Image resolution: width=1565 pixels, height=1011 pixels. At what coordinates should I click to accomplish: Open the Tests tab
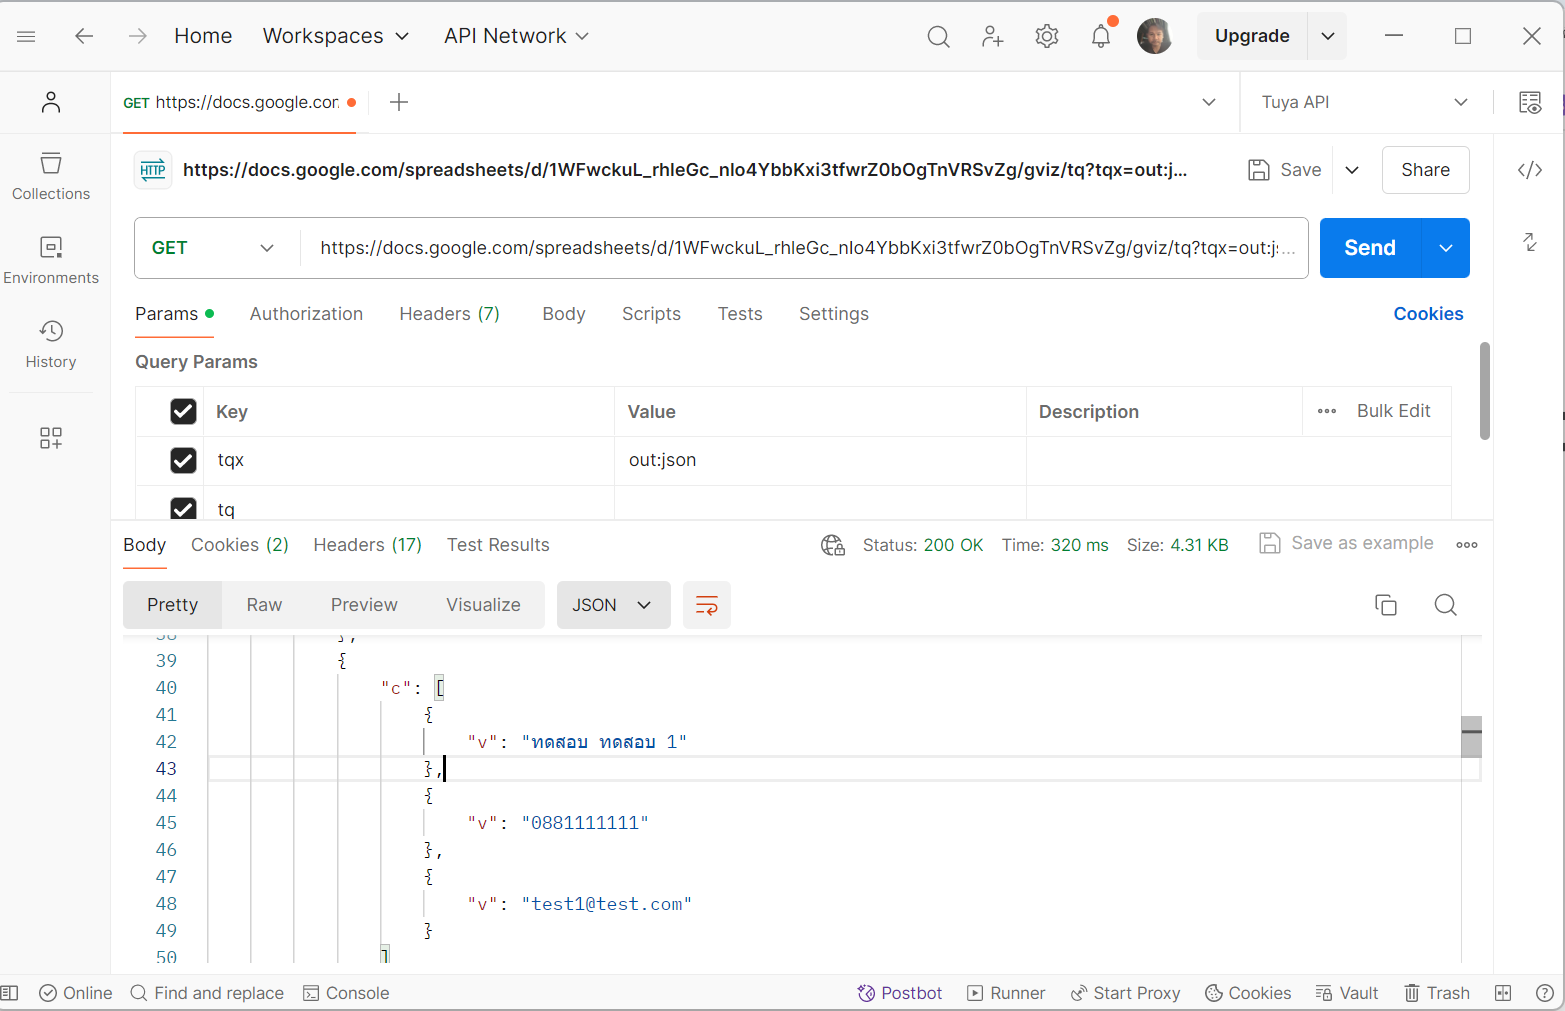click(740, 314)
